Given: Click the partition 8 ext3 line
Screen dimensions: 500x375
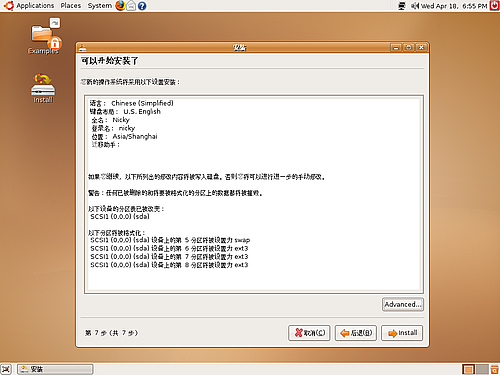Looking at the screenshot, I should (169, 265).
